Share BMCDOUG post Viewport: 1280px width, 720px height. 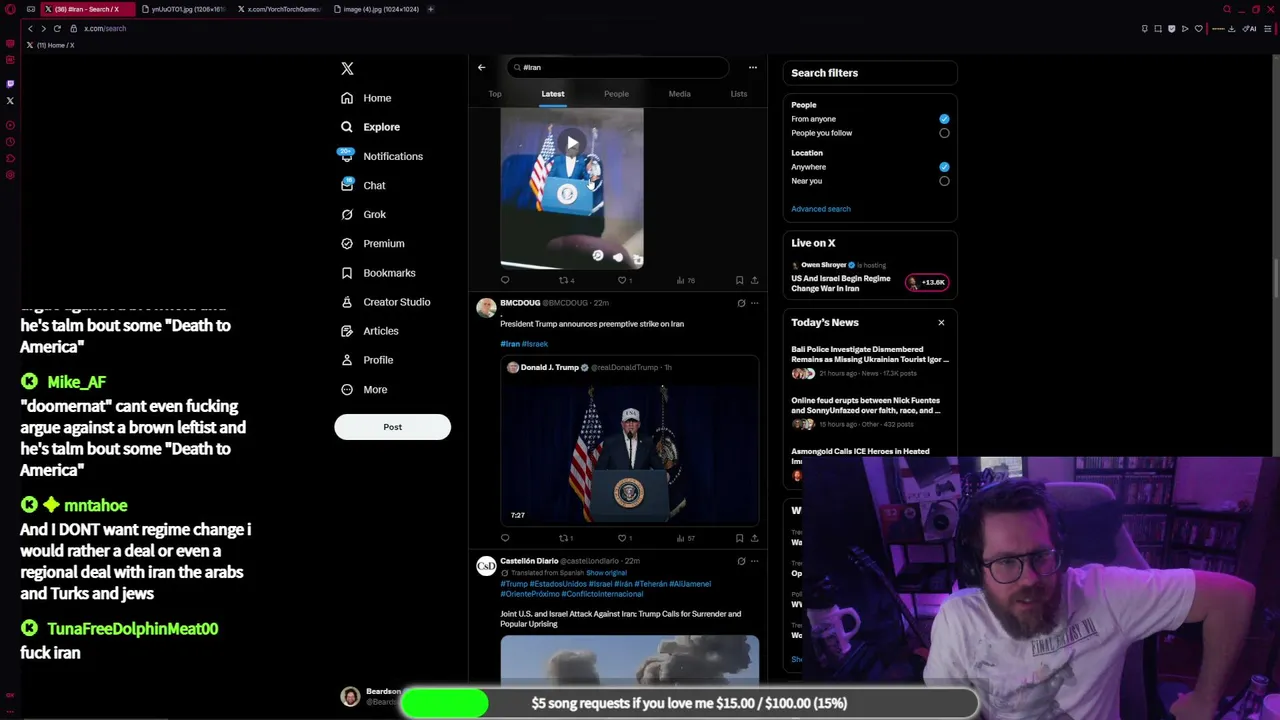pos(754,538)
